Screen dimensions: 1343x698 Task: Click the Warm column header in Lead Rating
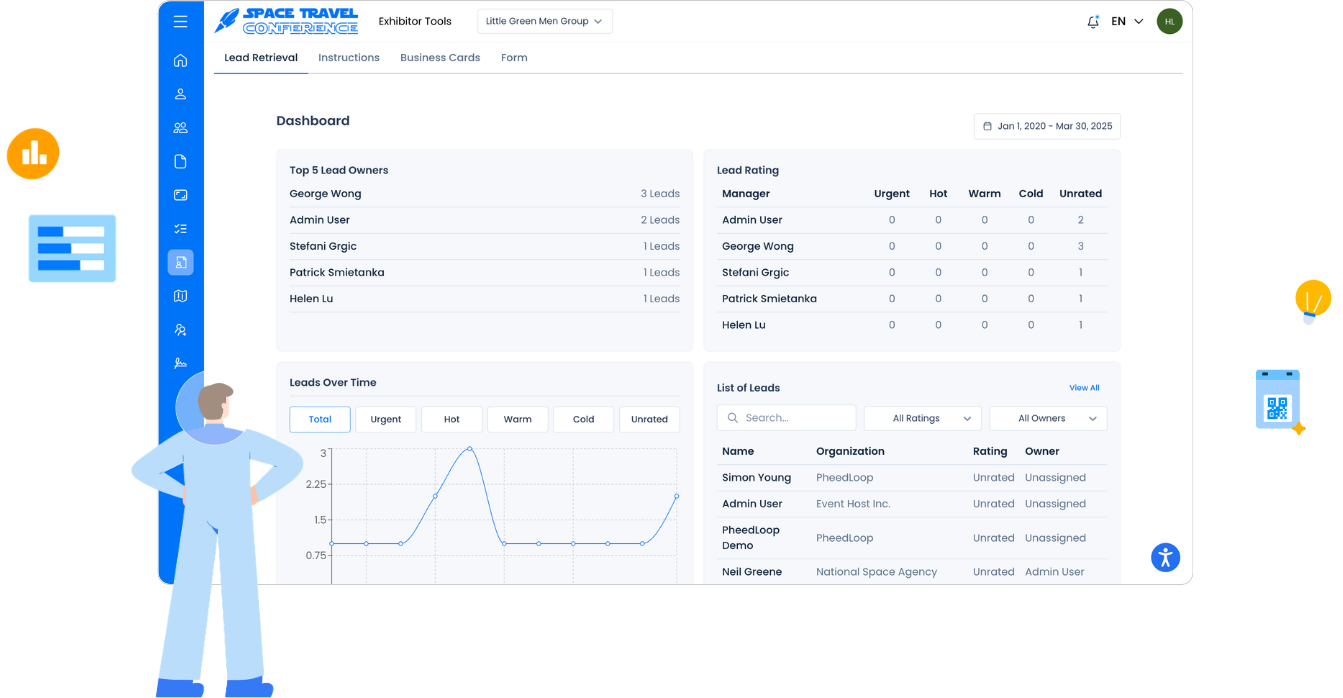[x=984, y=194]
